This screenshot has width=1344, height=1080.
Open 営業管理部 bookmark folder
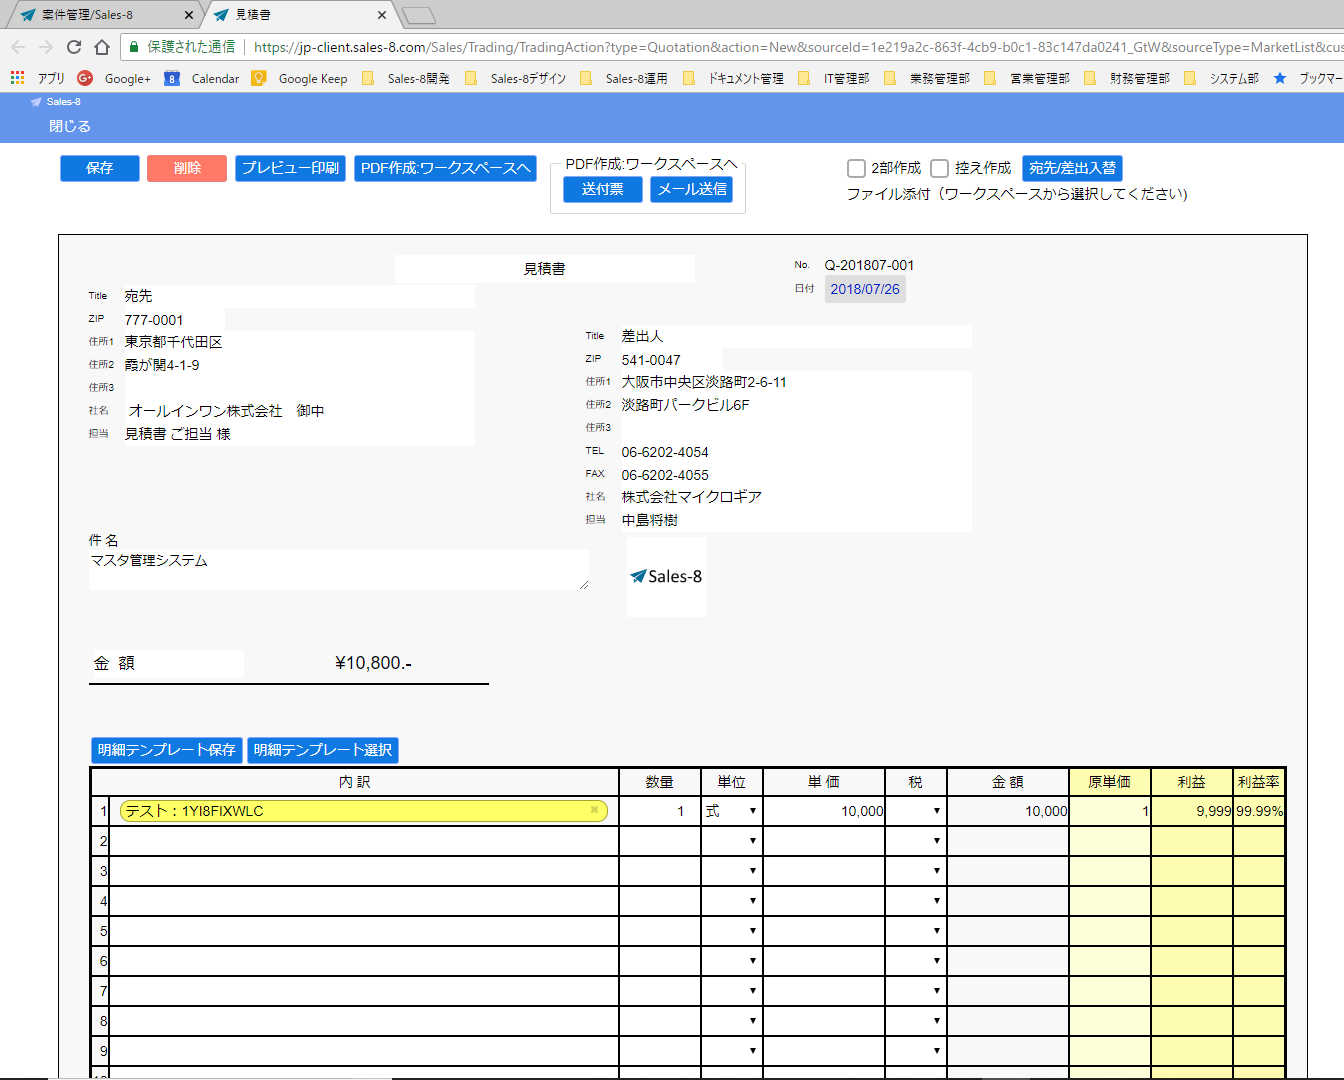pos(1027,78)
